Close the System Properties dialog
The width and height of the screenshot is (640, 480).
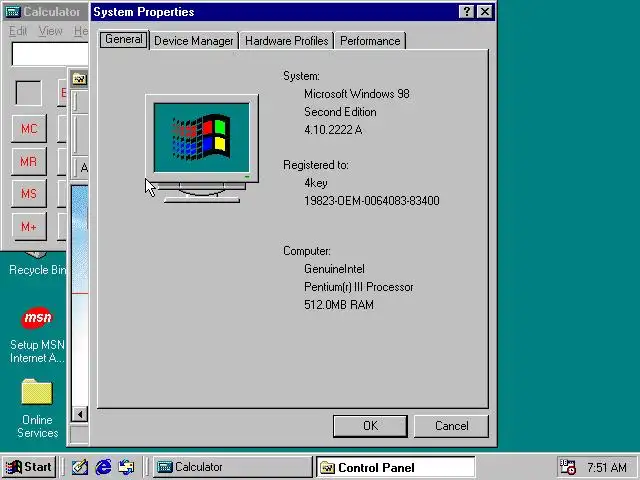(484, 12)
